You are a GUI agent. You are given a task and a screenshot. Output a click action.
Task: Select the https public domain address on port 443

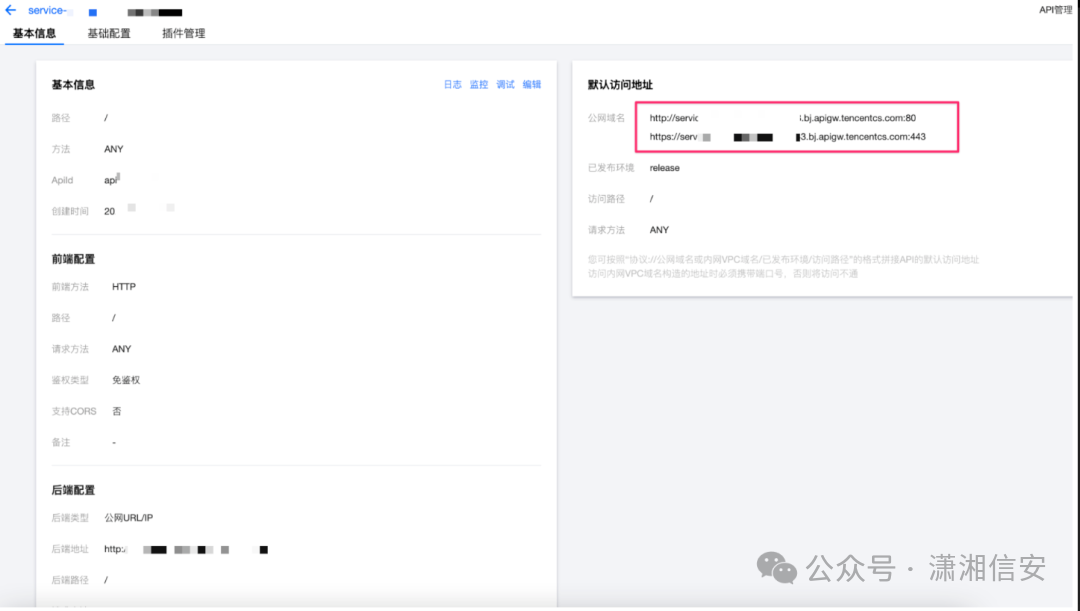click(x=790, y=138)
